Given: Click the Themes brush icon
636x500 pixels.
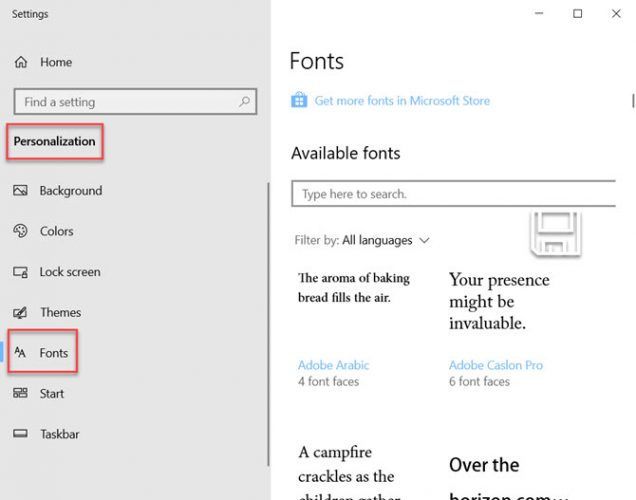Looking at the screenshot, I should coord(20,312).
